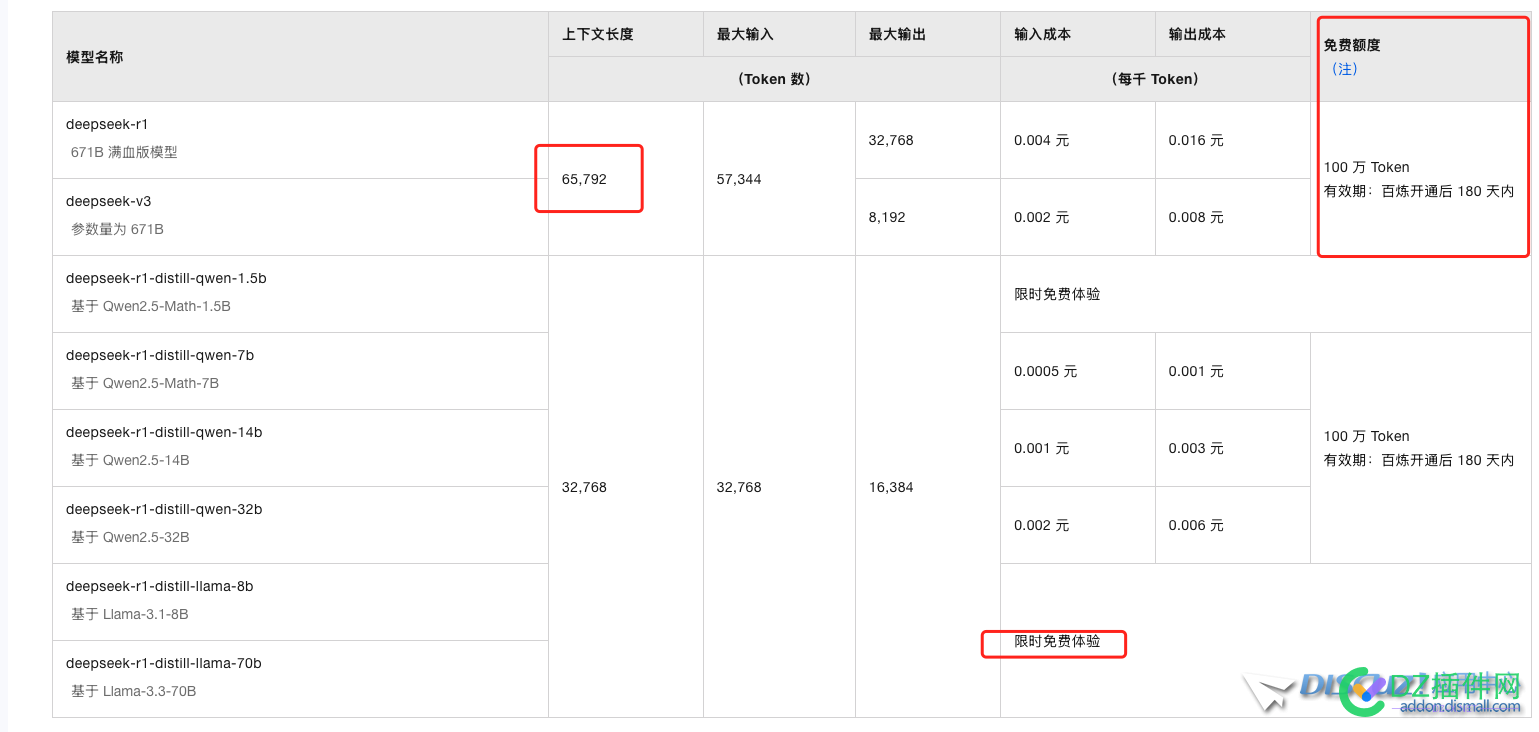Viewport: 1539px width, 732px height.
Task: Click 基于 Qwen2.5-Math-1.5B description
Action: click(151, 306)
